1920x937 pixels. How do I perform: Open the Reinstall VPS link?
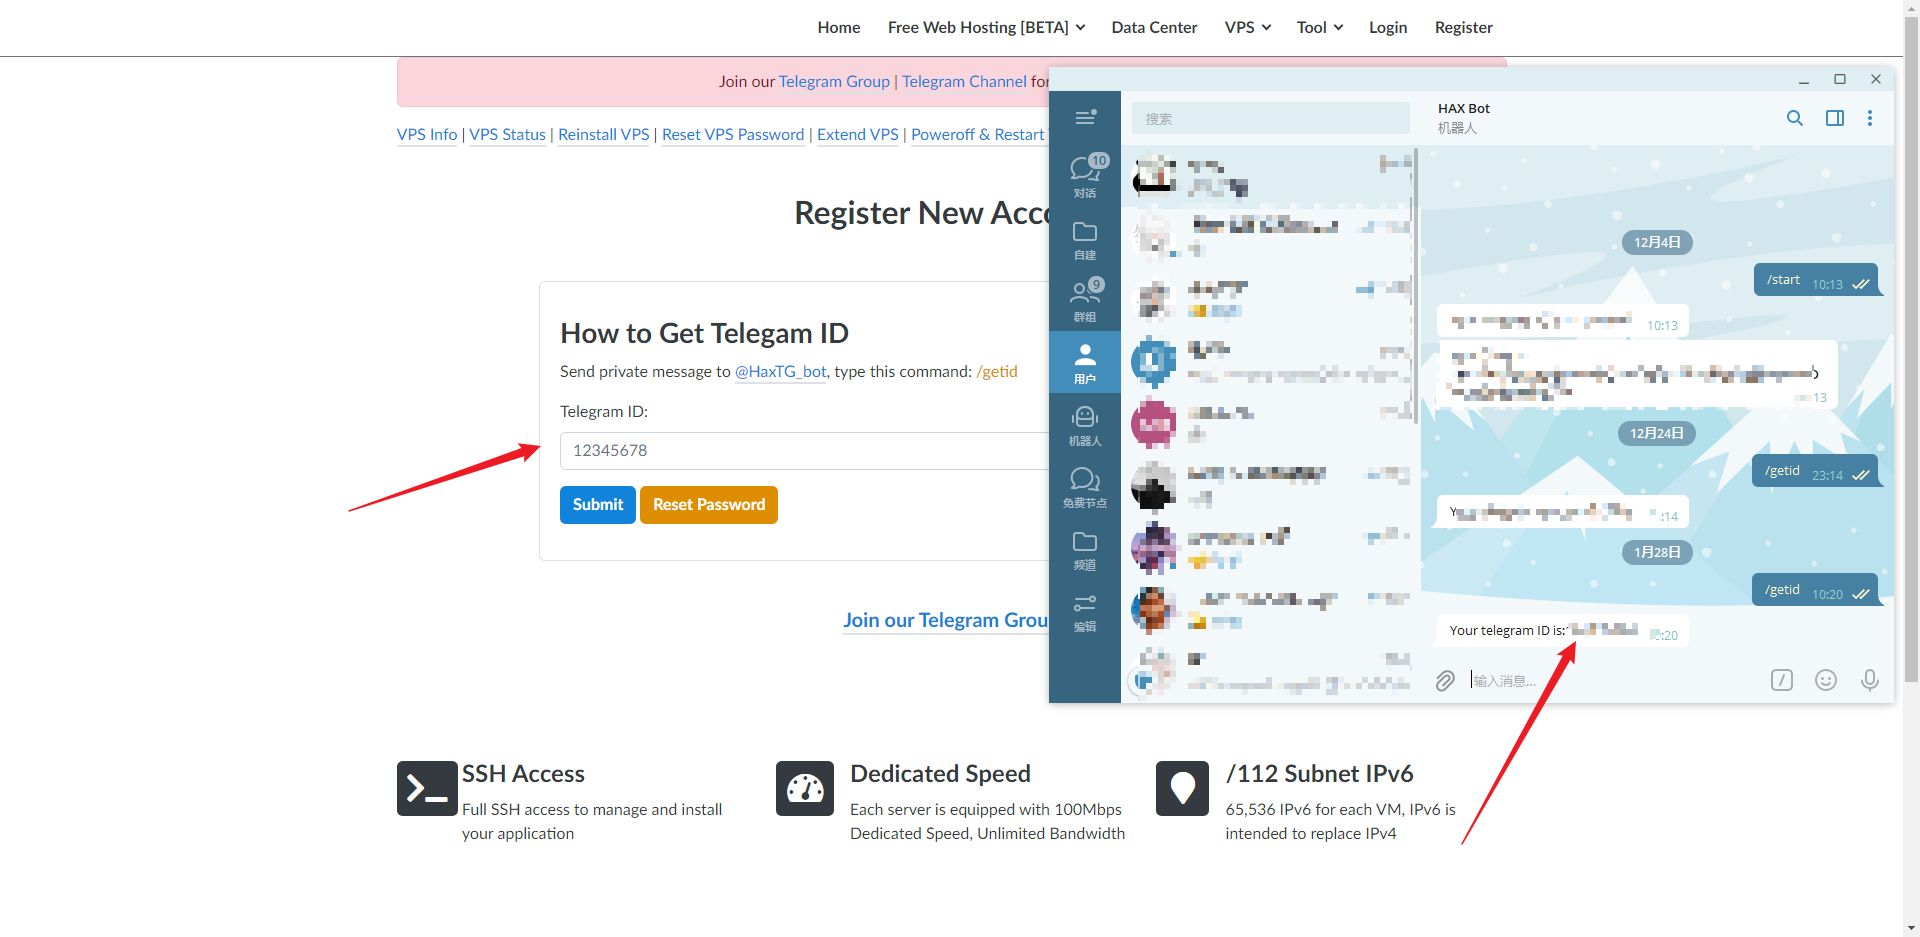coord(604,135)
